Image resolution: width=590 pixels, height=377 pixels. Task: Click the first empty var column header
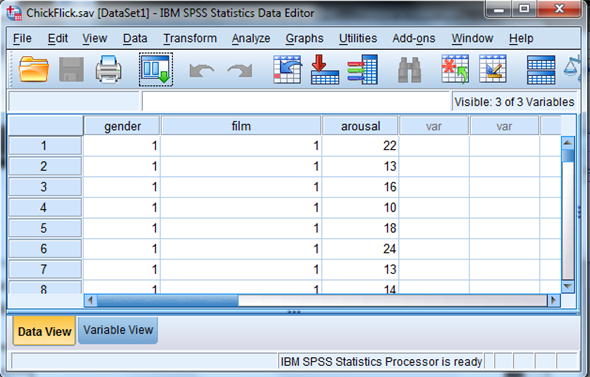(x=434, y=126)
